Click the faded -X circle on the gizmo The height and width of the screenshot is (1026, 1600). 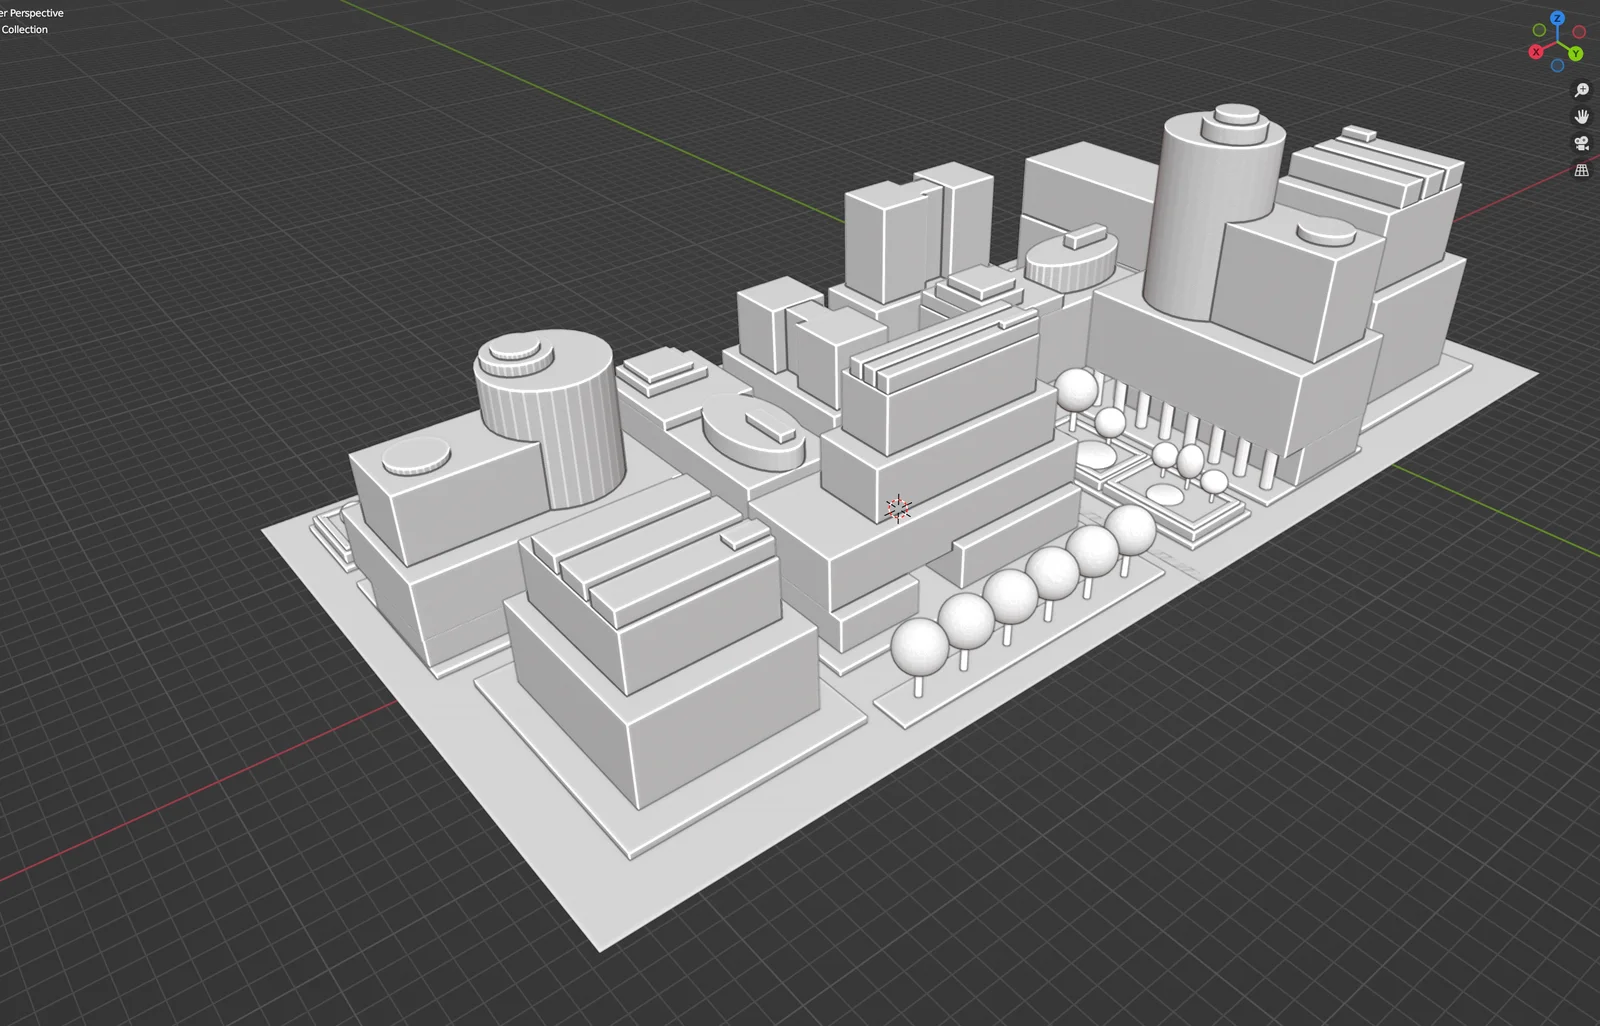[x=1578, y=31]
